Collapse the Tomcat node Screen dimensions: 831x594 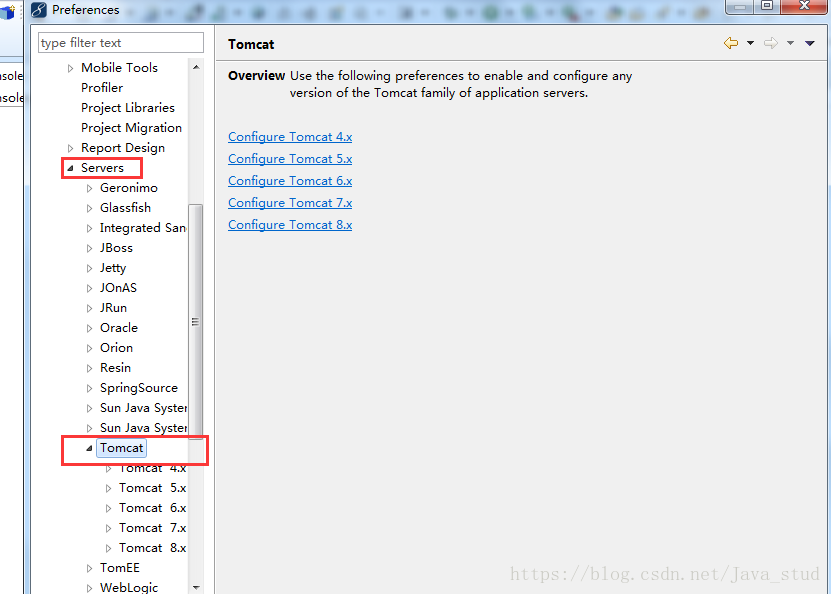tap(90, 448)
